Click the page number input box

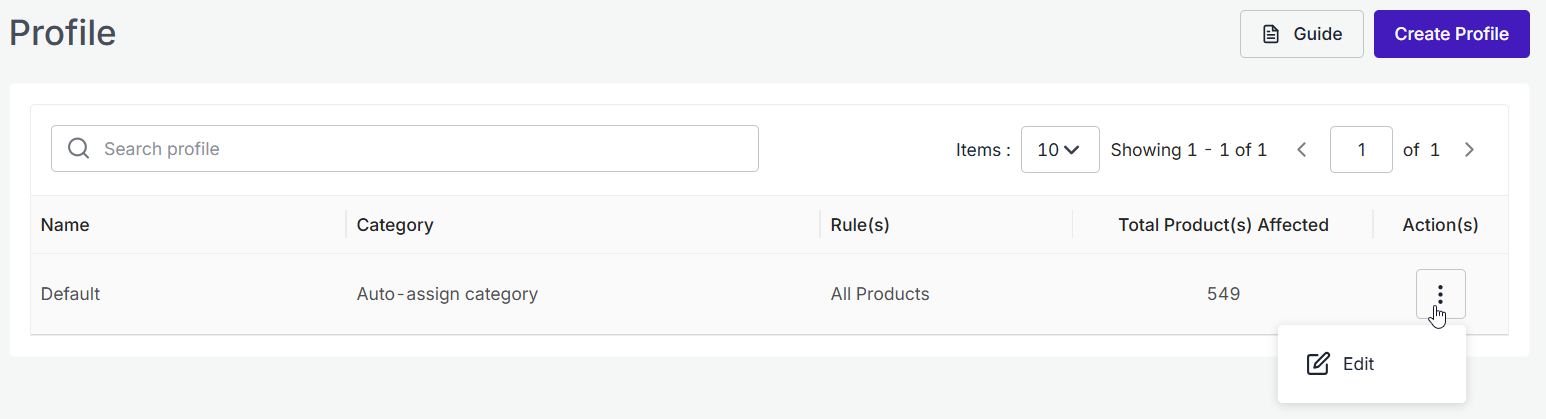1361,149
